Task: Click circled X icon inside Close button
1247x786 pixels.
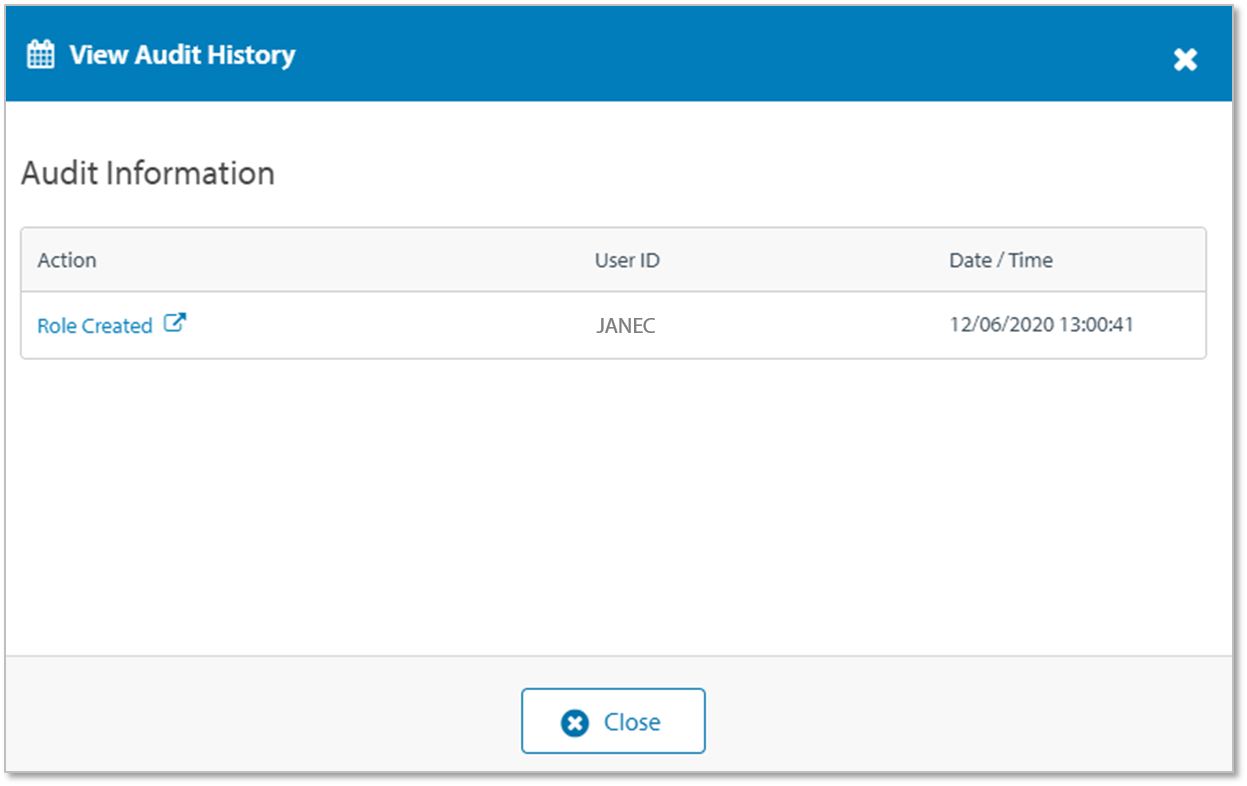Action: [575, 722]
